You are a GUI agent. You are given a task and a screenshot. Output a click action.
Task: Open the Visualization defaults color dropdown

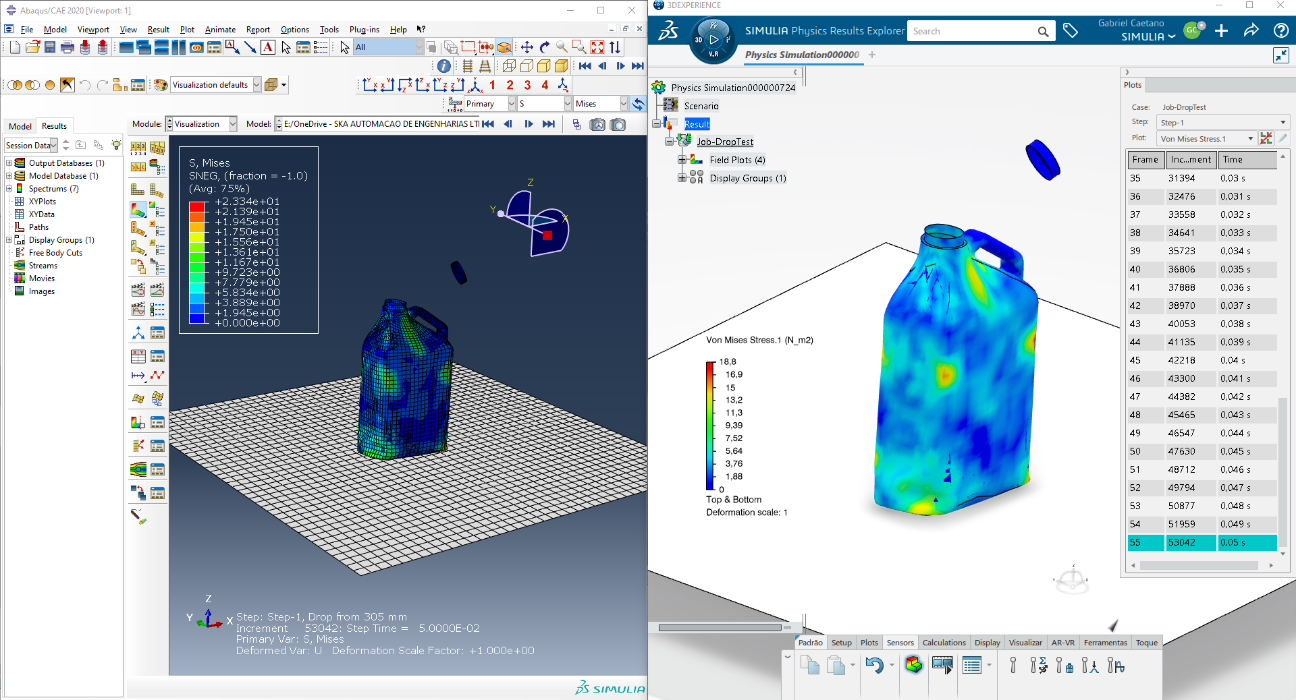(x=256, y=85)
